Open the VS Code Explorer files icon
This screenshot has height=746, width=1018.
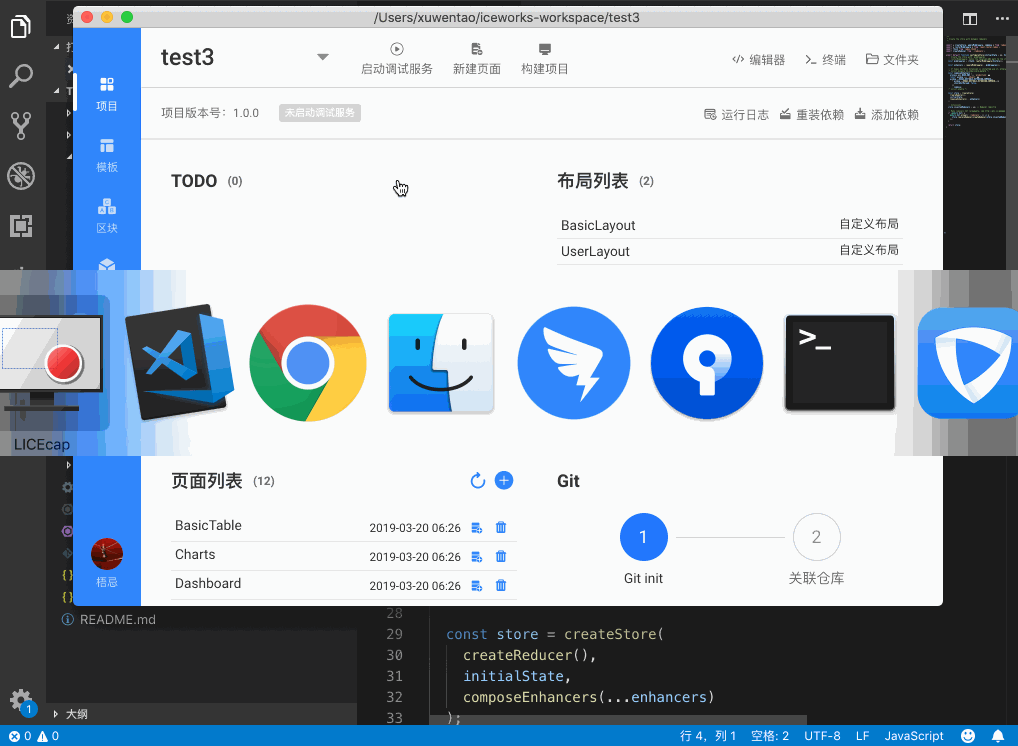point(21,27)
